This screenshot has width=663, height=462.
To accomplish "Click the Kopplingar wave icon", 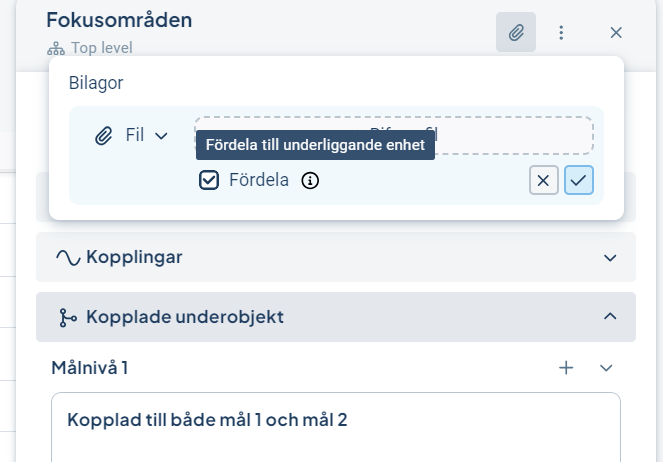I will (68, 258).
